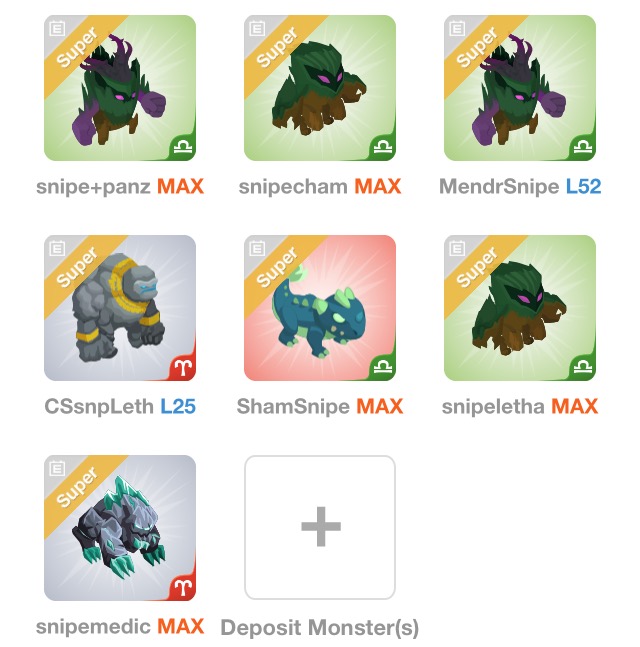Open the MendrSnipe L52 monster card
640x647 pixels.
coord(520,88)
